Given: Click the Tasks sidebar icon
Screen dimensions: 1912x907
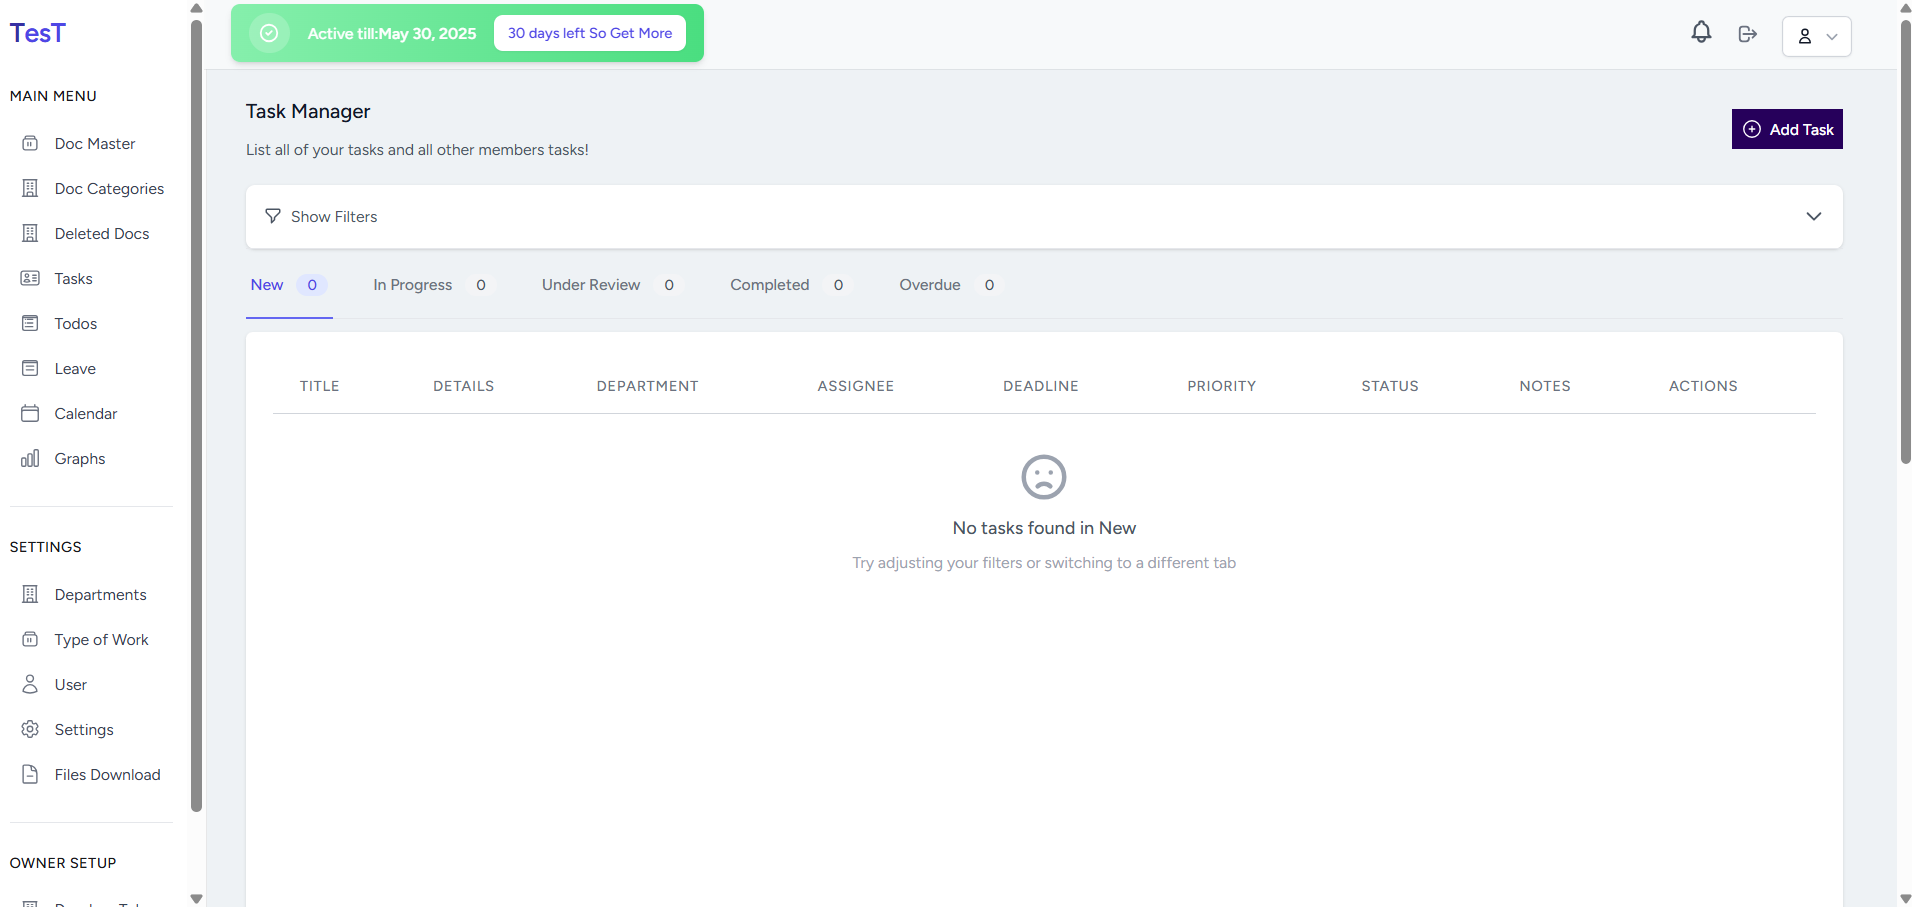Looking at the screenshot, I should [30, 278].
